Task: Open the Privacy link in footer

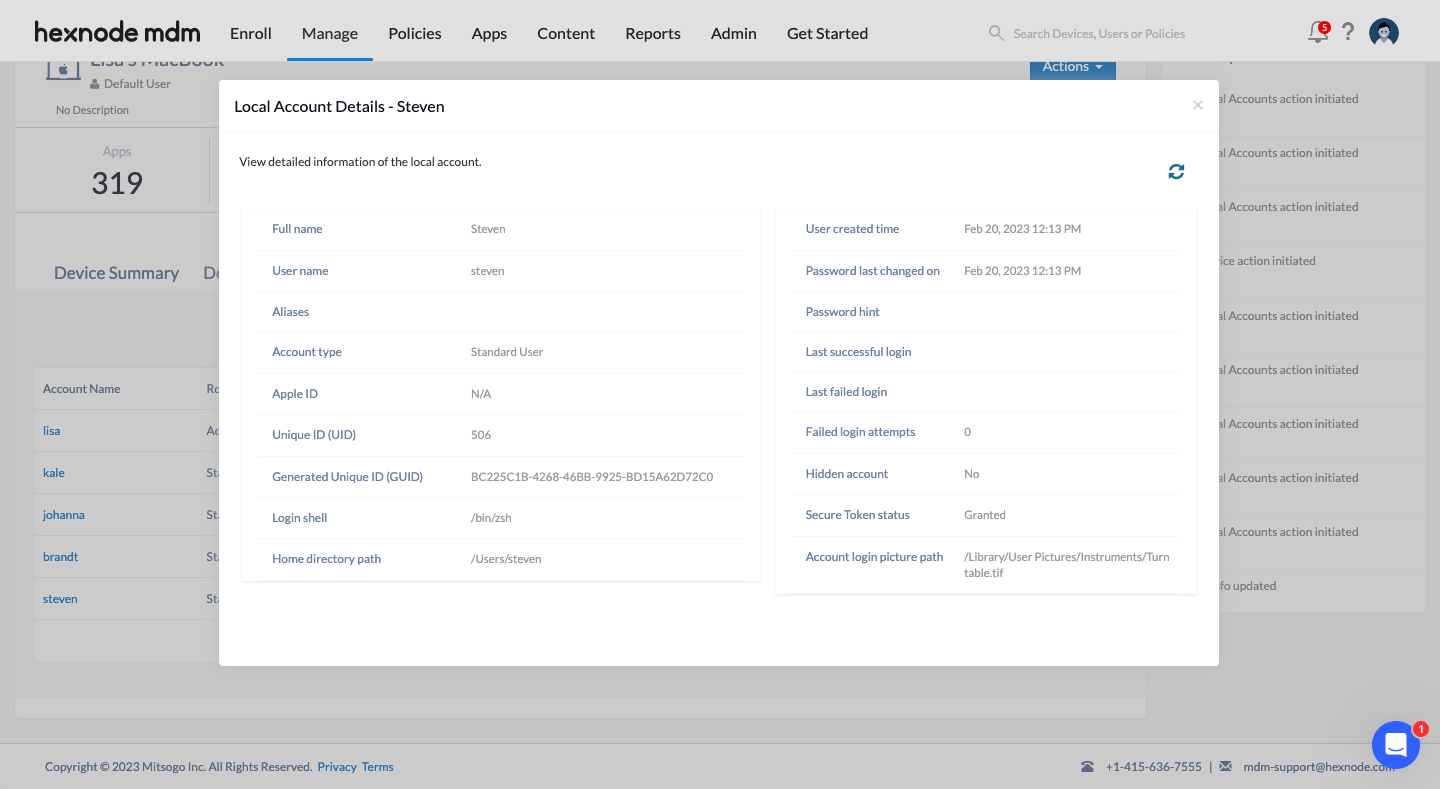Action: [337, 767]
